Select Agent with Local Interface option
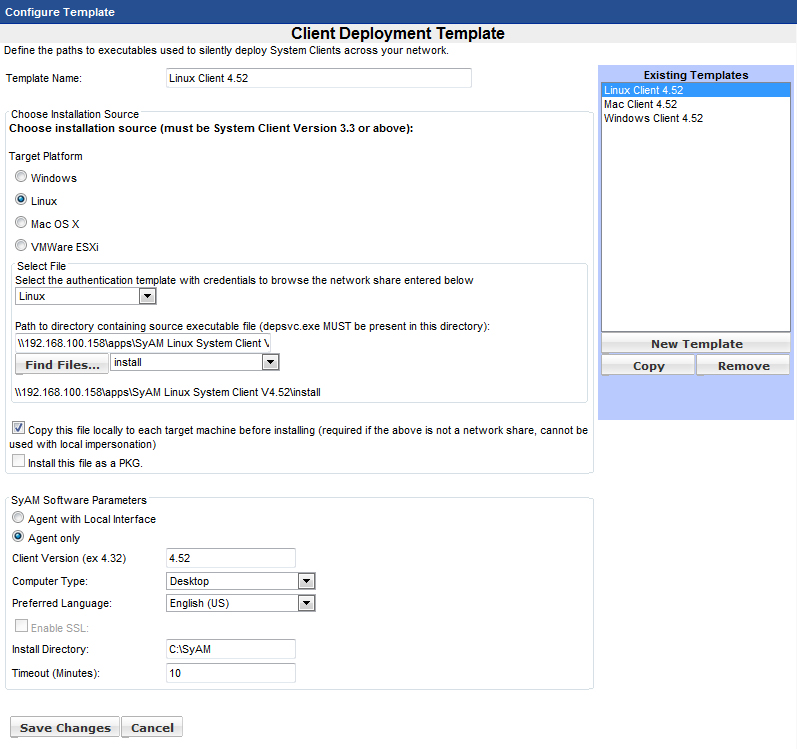This screenshot has height=749, width=797. (18, 519)
